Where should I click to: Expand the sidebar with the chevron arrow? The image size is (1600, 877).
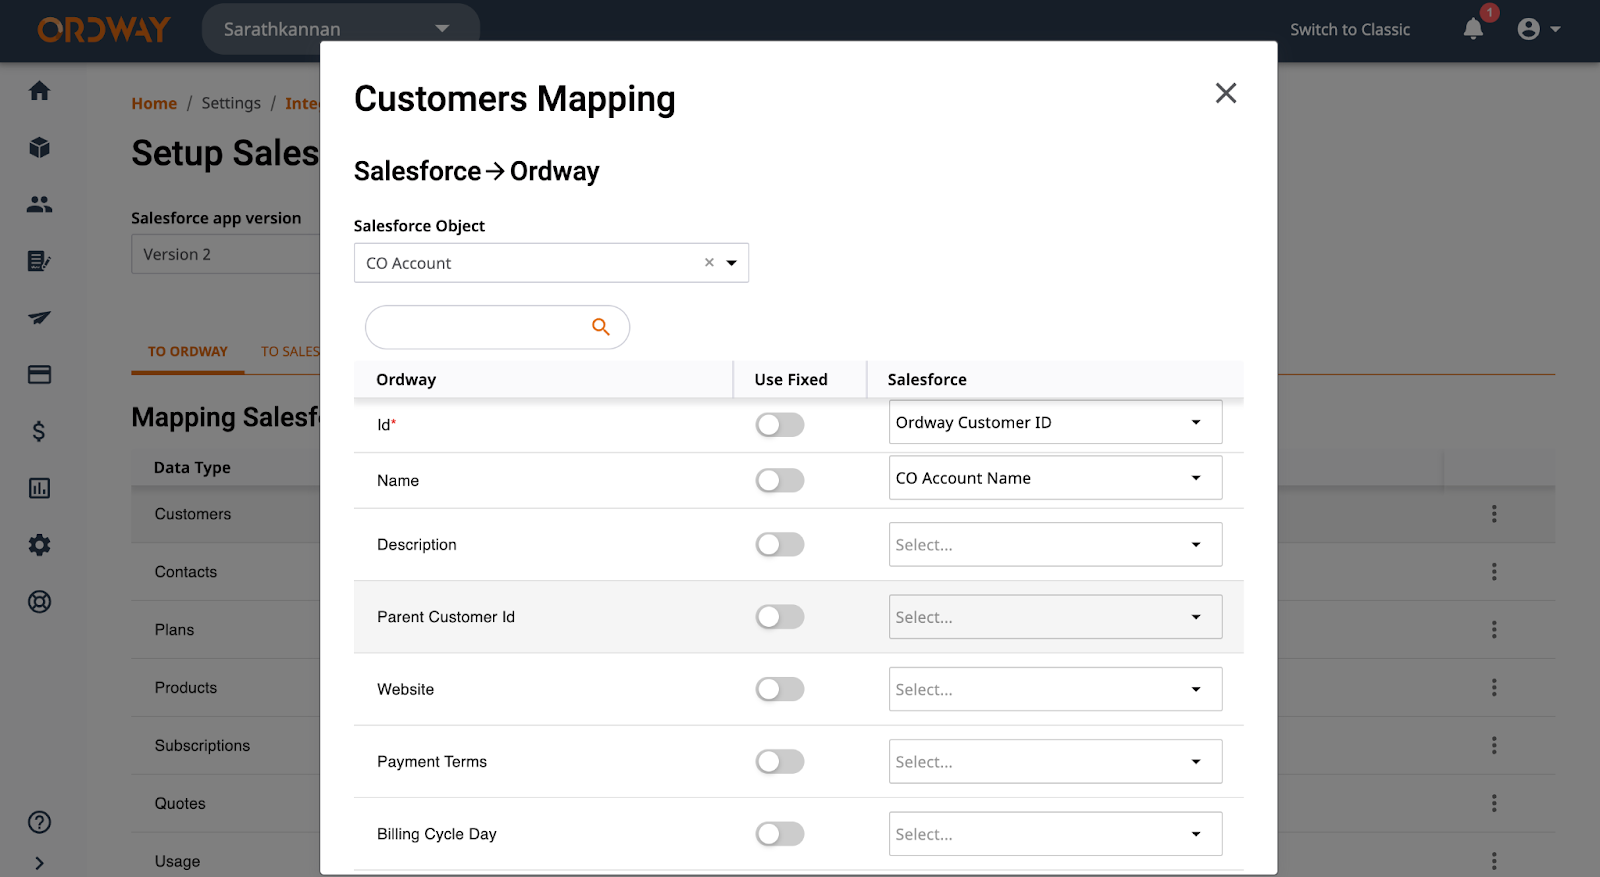(x=39, y=863)
